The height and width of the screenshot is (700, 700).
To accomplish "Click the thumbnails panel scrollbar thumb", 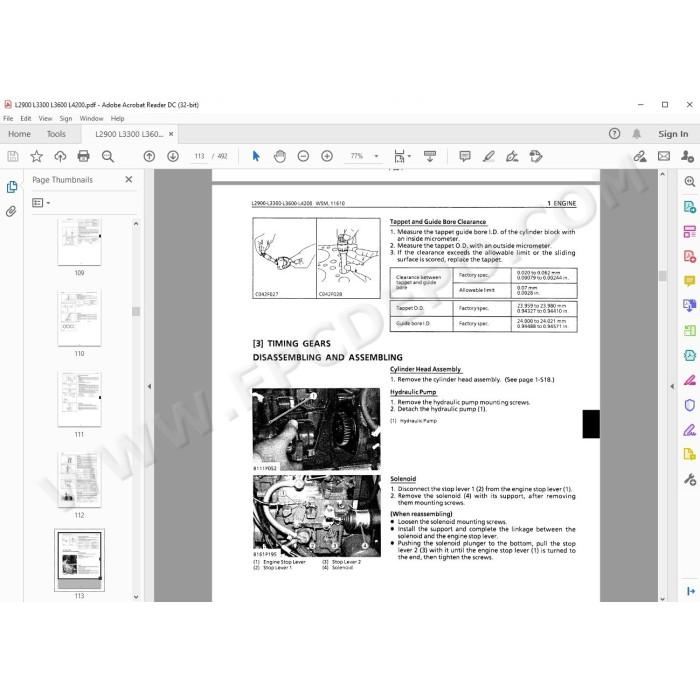I will point(136,312).
